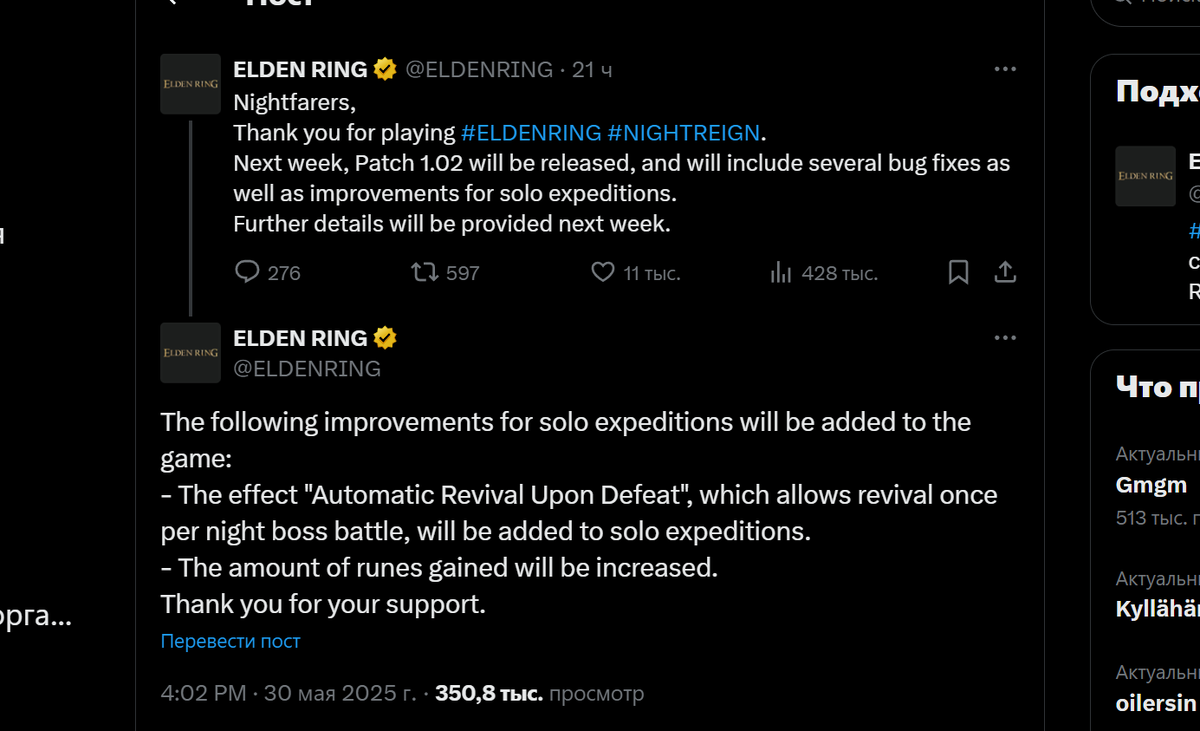Image resolution: width=1200 pixels, height=731 pixels.
Task: Click the @ELDENRING handle in second post
Action: [307, 368]
